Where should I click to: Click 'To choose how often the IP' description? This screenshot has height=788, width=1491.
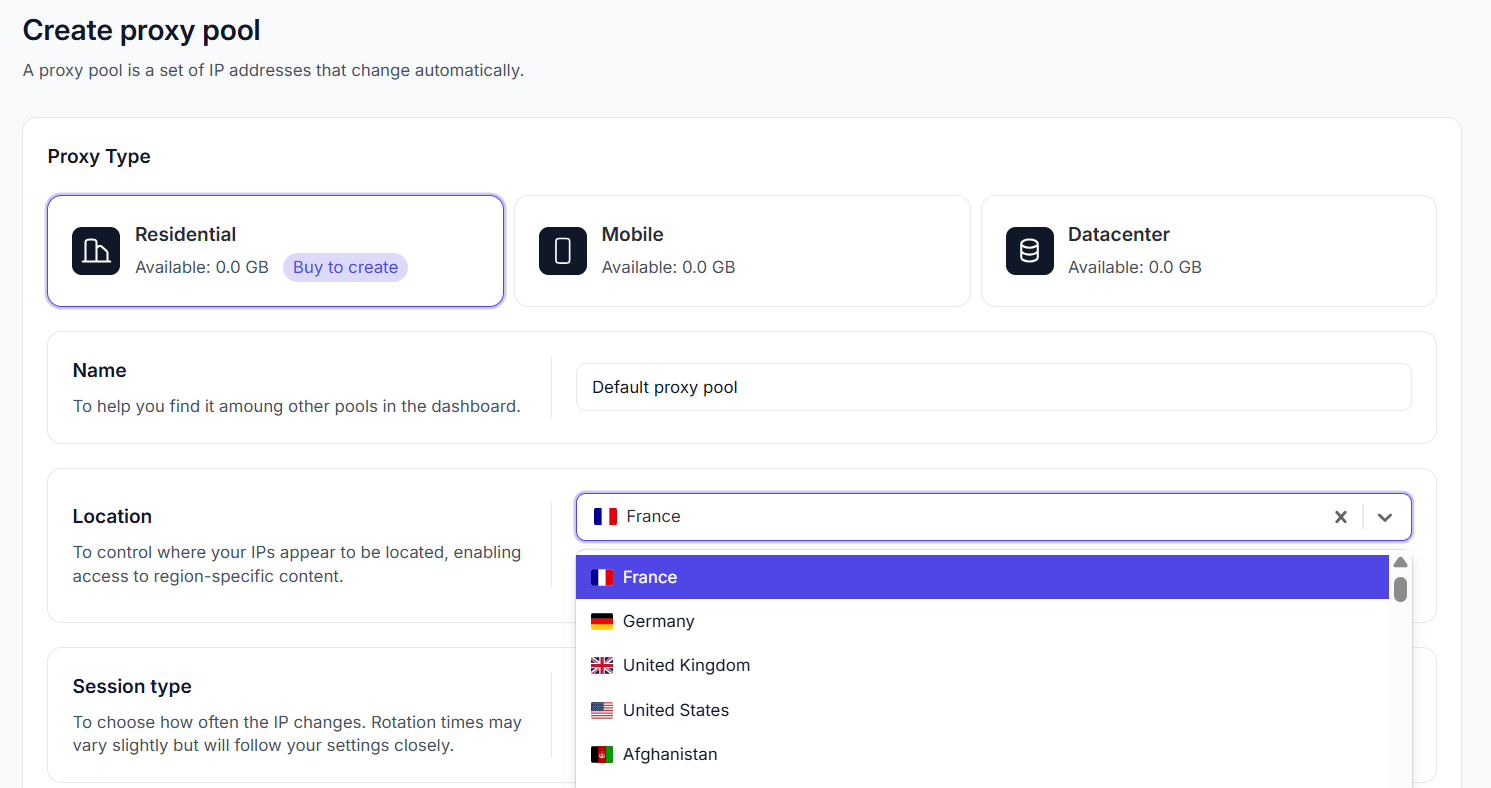(297, 734)
